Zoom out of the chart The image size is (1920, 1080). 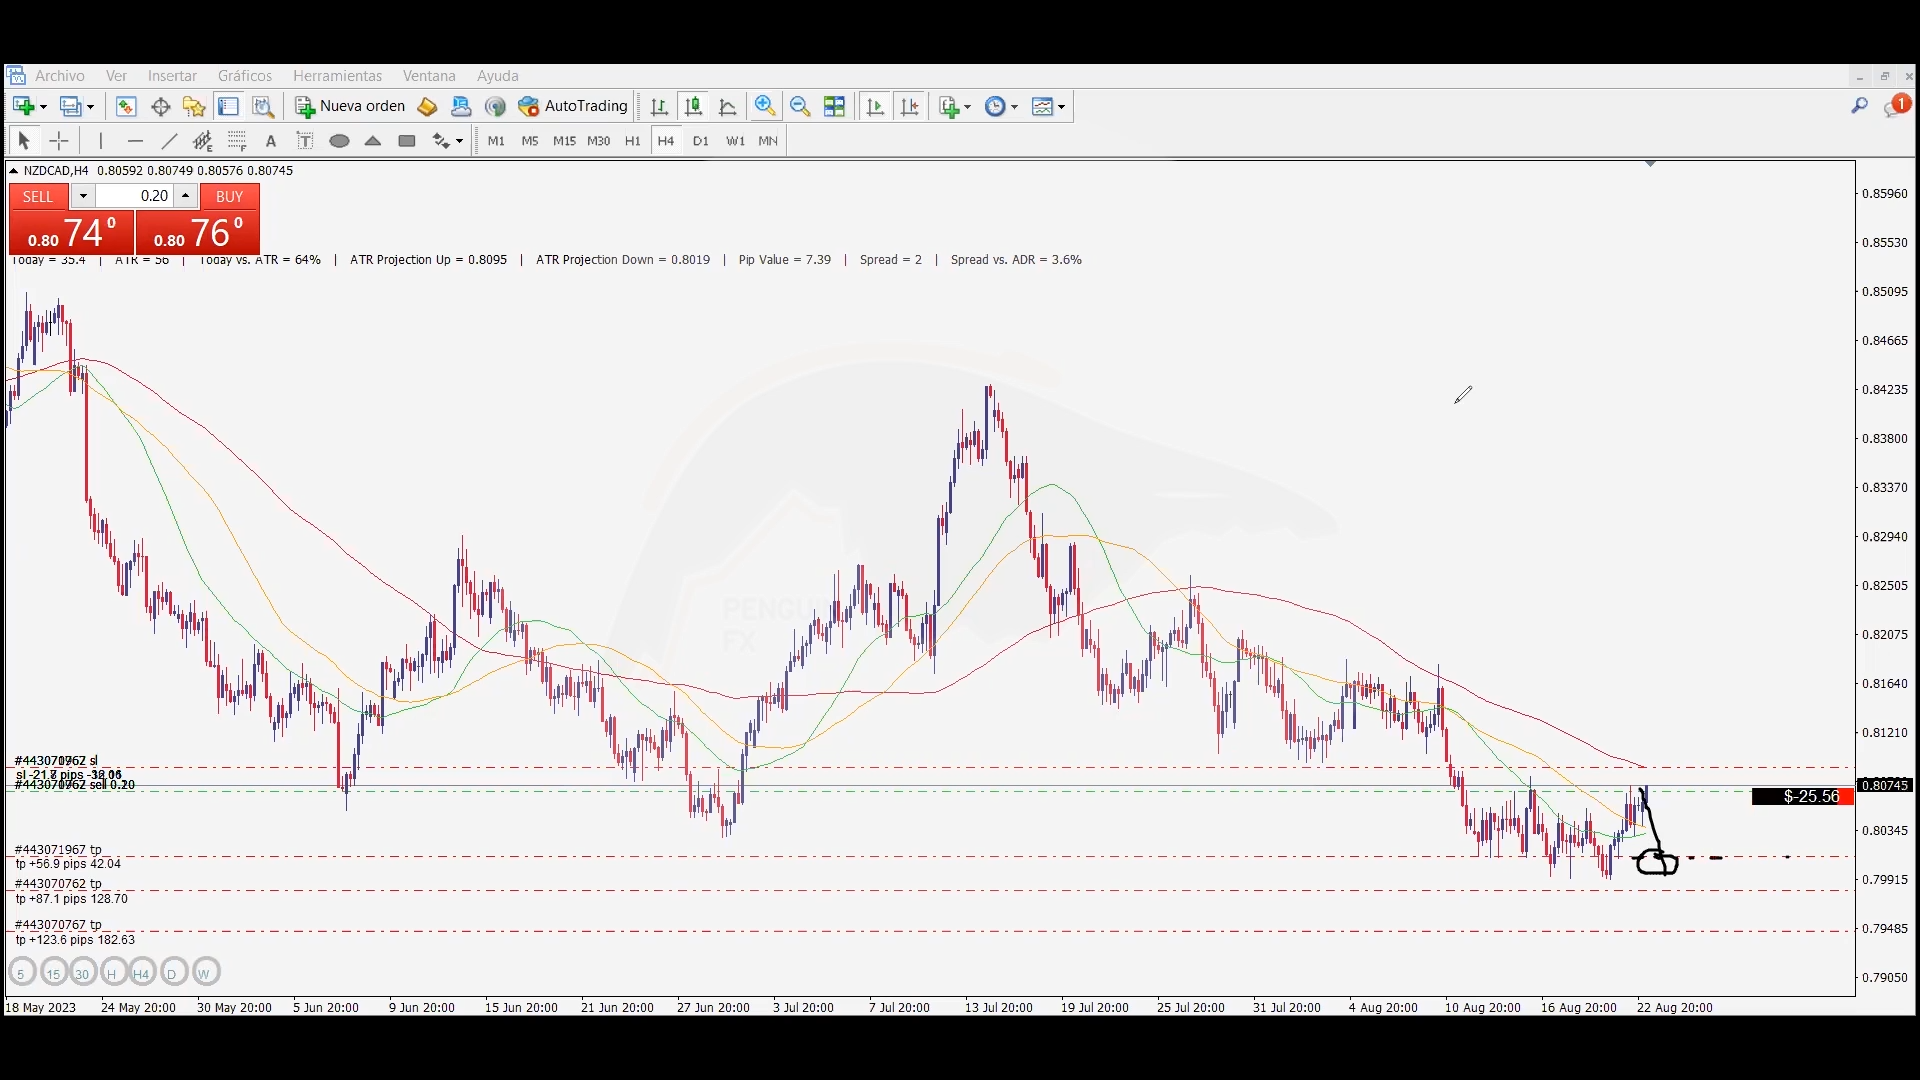tap(800, 106)
